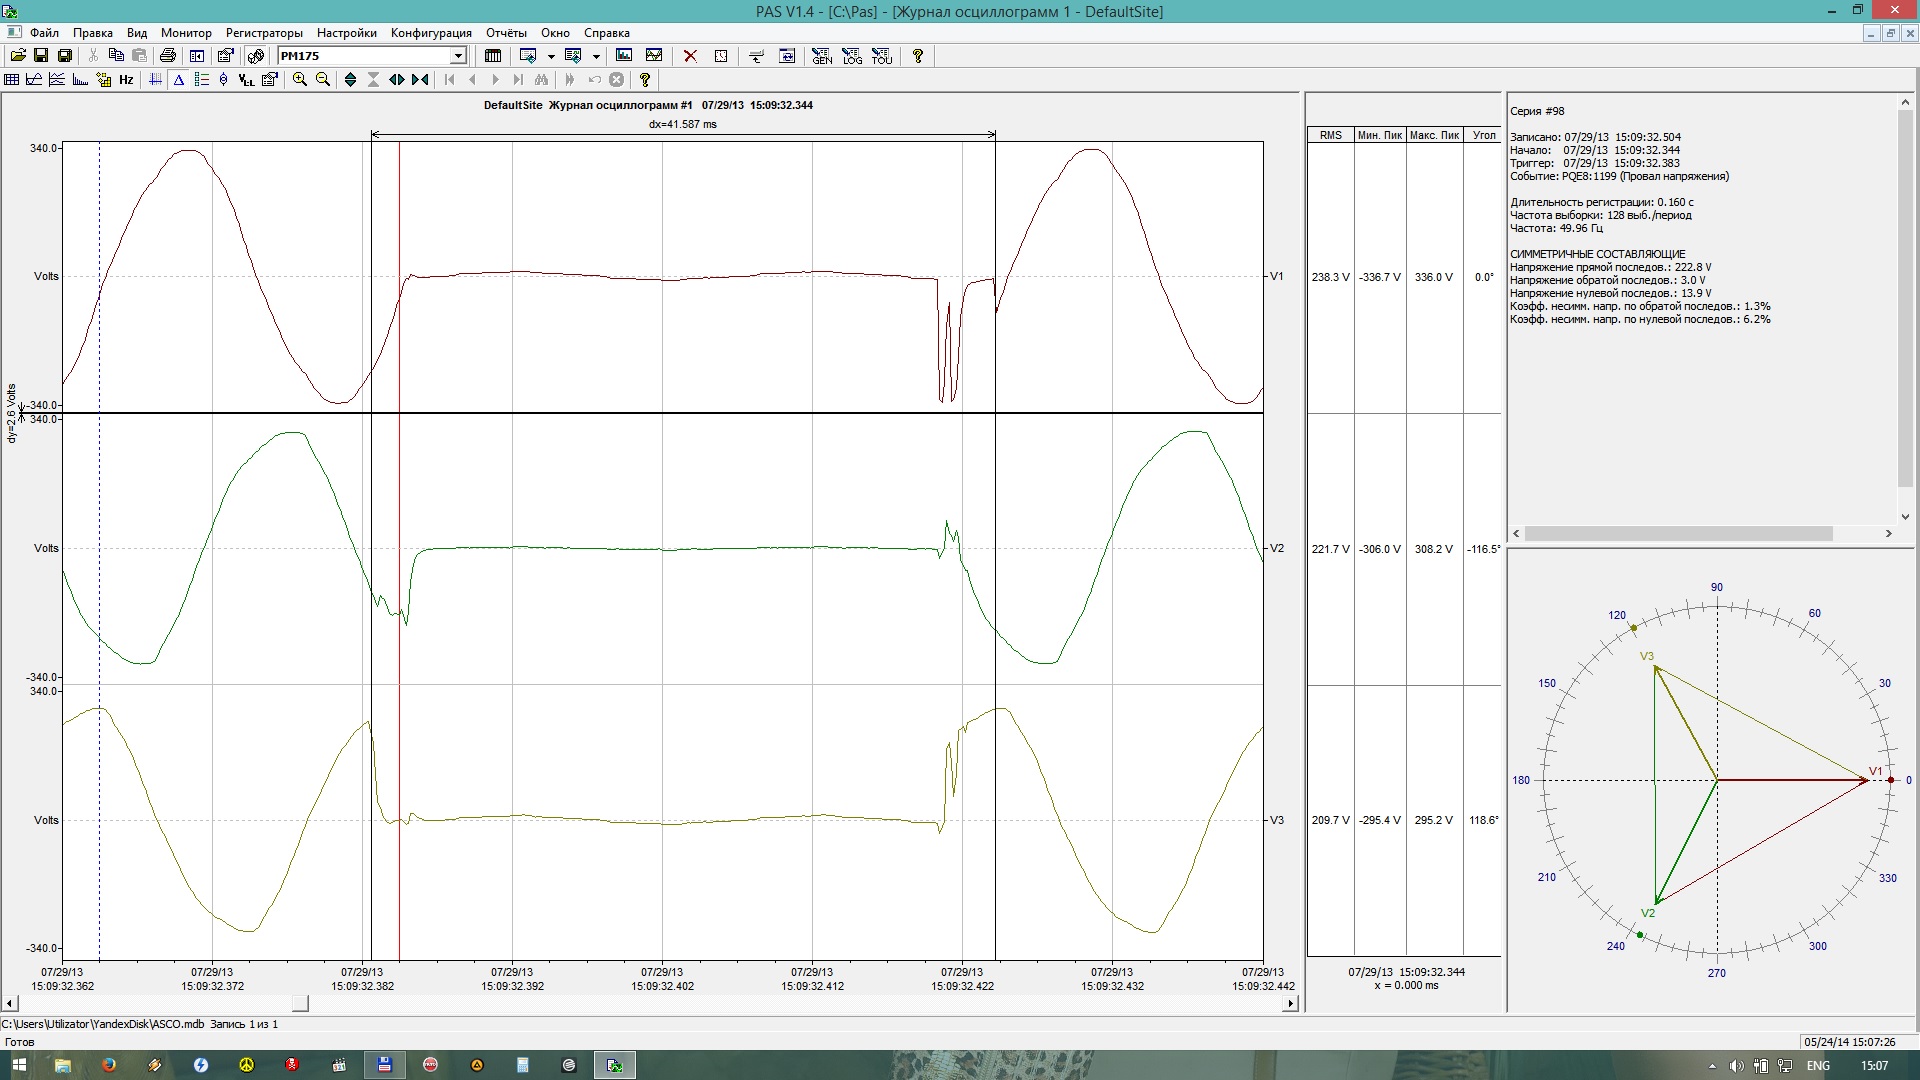Click the Windows taskbar PAS application icon

pos(615,1064)
